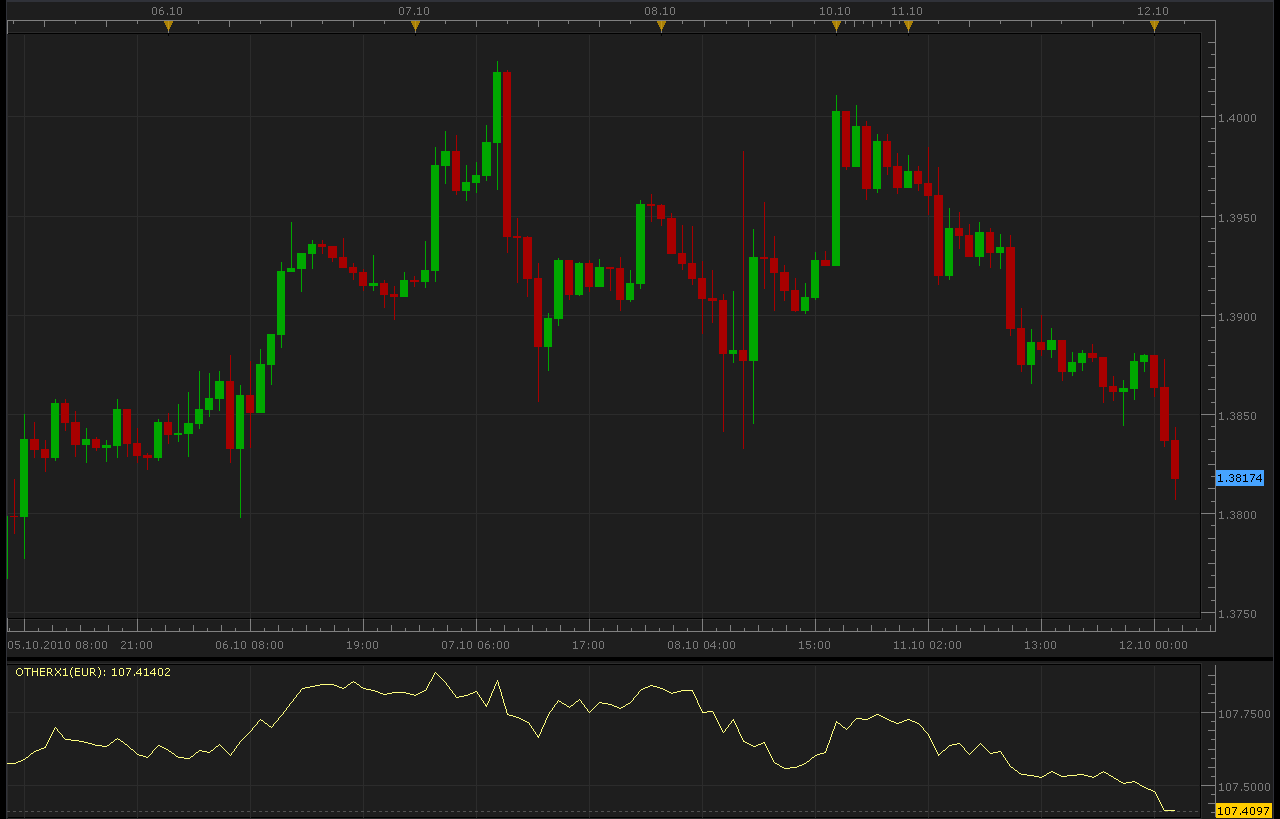
Task: Select the OTHERX1(EUR): 107.41402 indicator label
Action: (x=93, y=672)
